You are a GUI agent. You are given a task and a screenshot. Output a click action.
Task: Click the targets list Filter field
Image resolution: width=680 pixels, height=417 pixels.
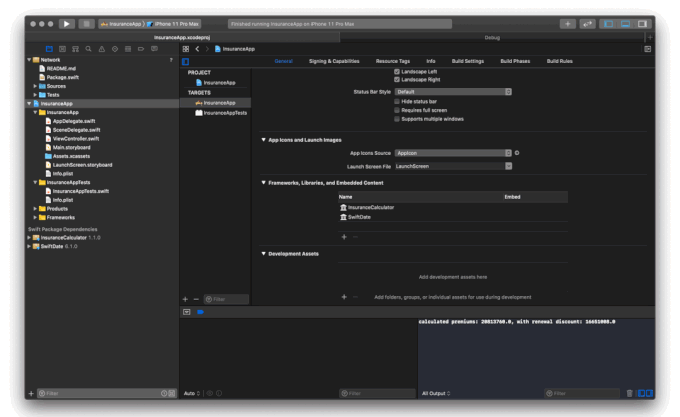point(226,299)
